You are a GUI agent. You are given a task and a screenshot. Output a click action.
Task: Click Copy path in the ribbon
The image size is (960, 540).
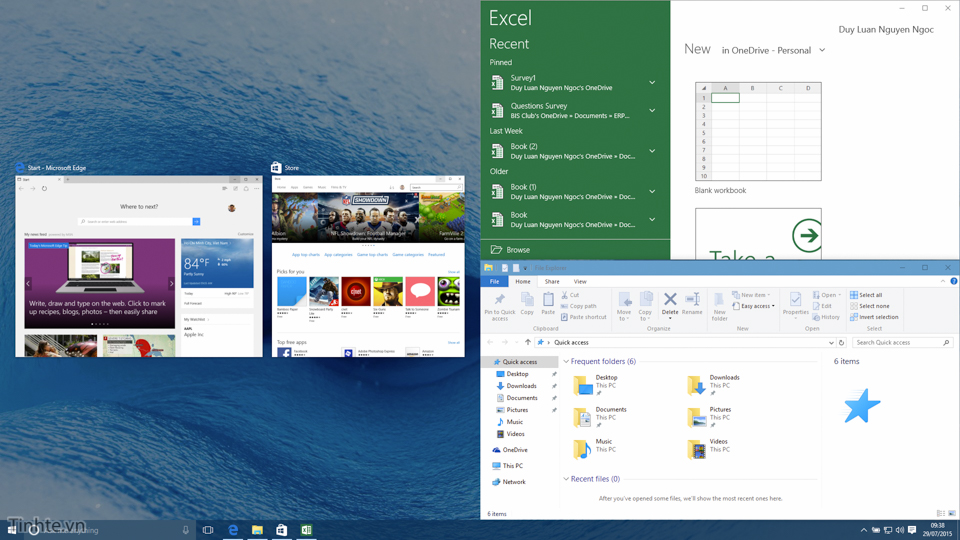tap(579, 306)
